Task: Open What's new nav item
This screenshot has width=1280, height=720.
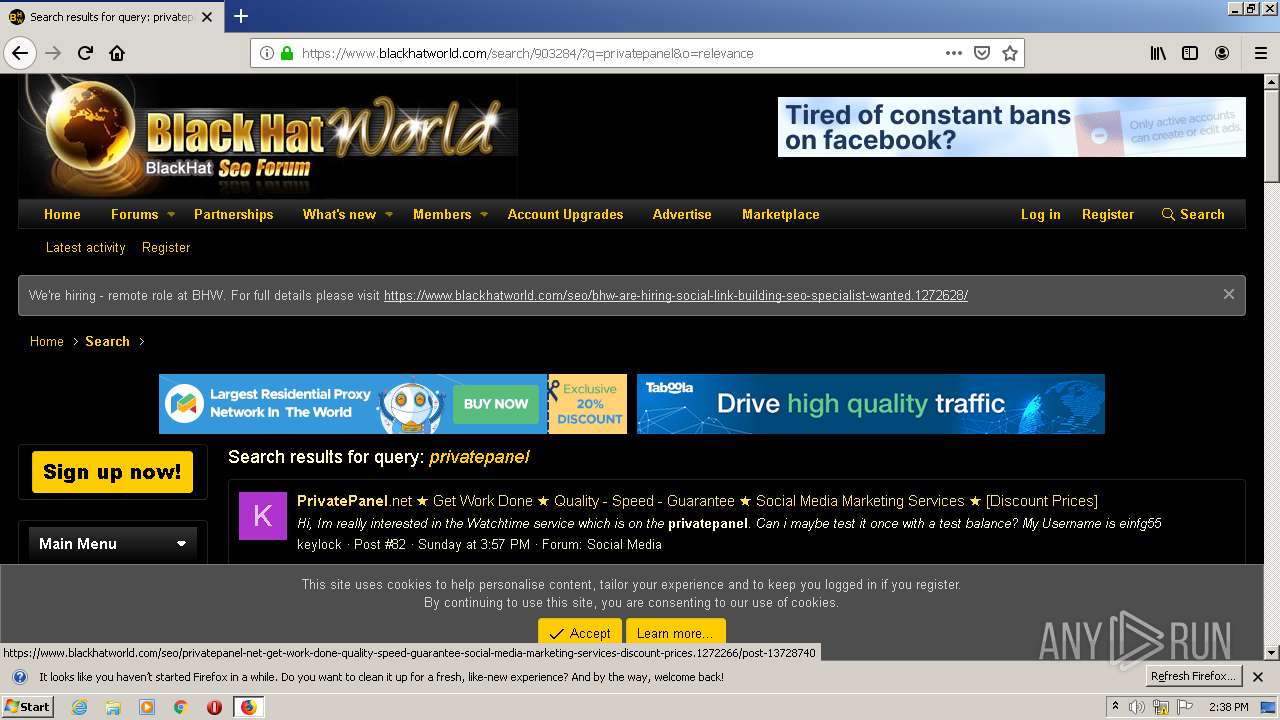Action: coord(339,214)
